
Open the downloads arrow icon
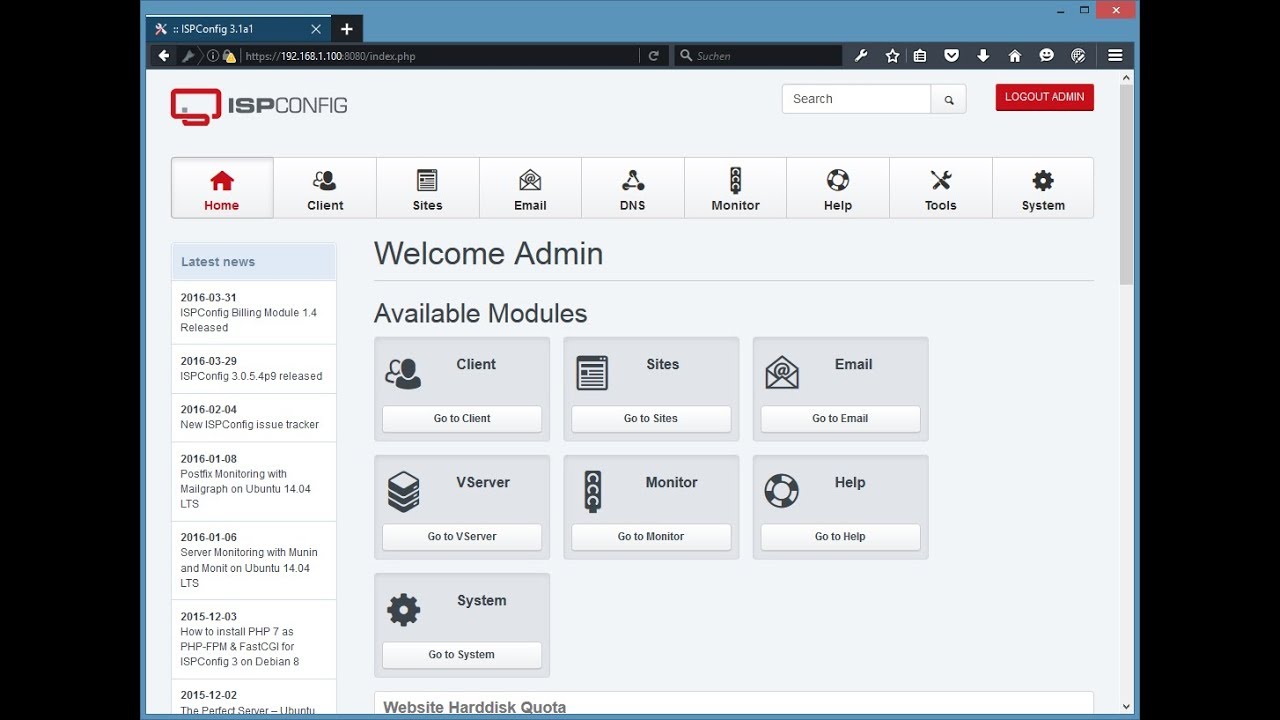coord(983,56)
